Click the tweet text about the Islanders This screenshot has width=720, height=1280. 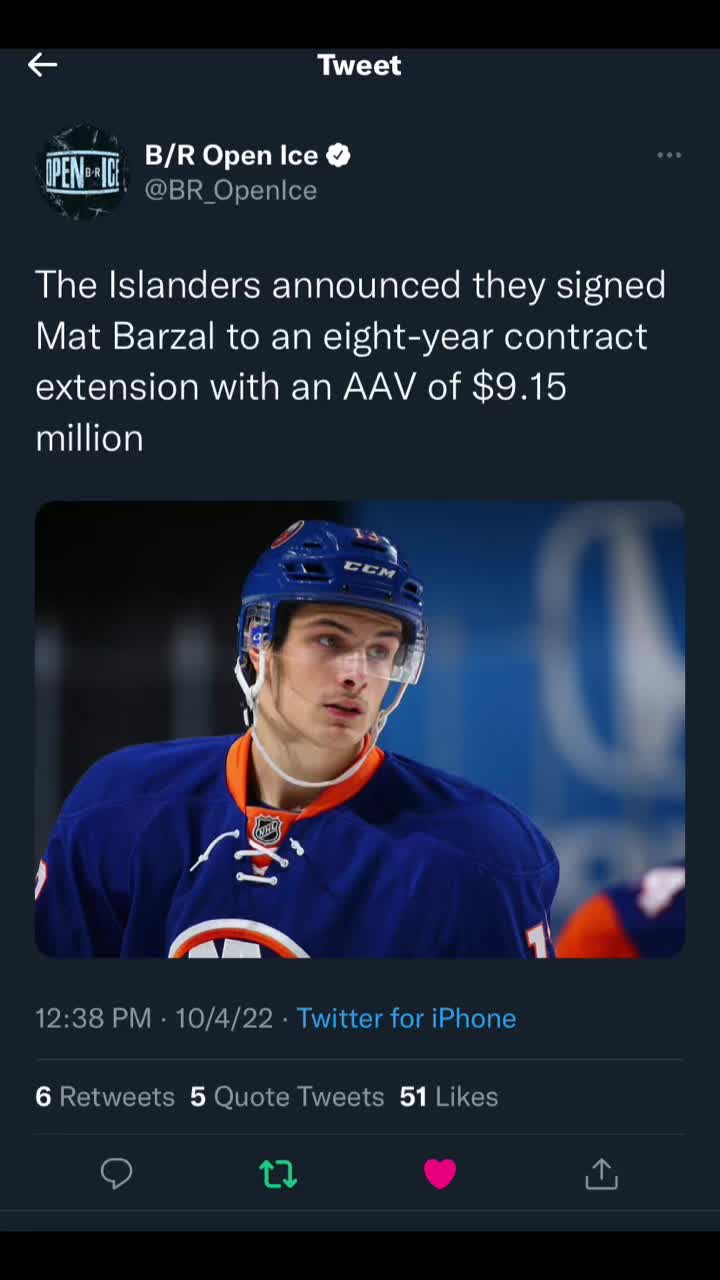(350, 360)
